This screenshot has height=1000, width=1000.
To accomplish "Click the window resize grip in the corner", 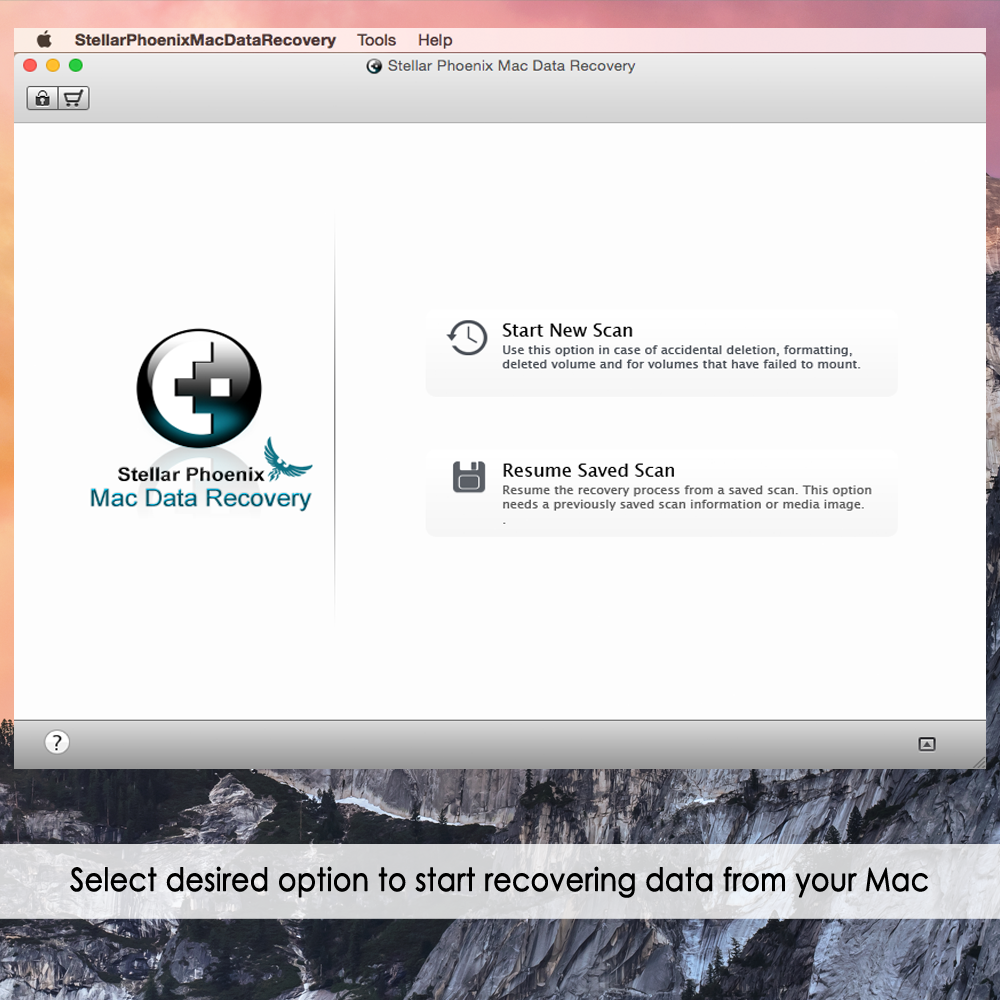I will click(978, 761).
